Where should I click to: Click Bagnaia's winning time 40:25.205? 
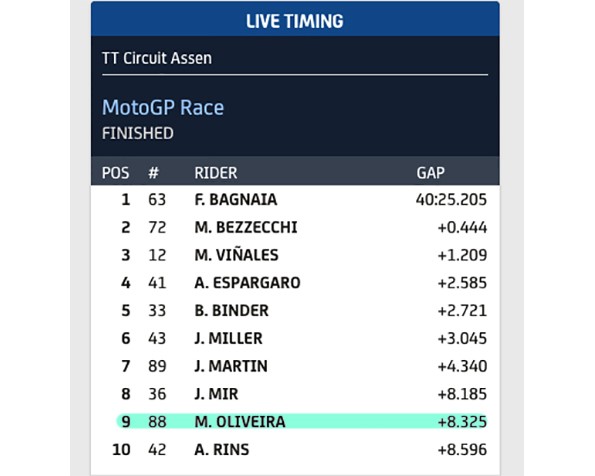pos(451,199)
